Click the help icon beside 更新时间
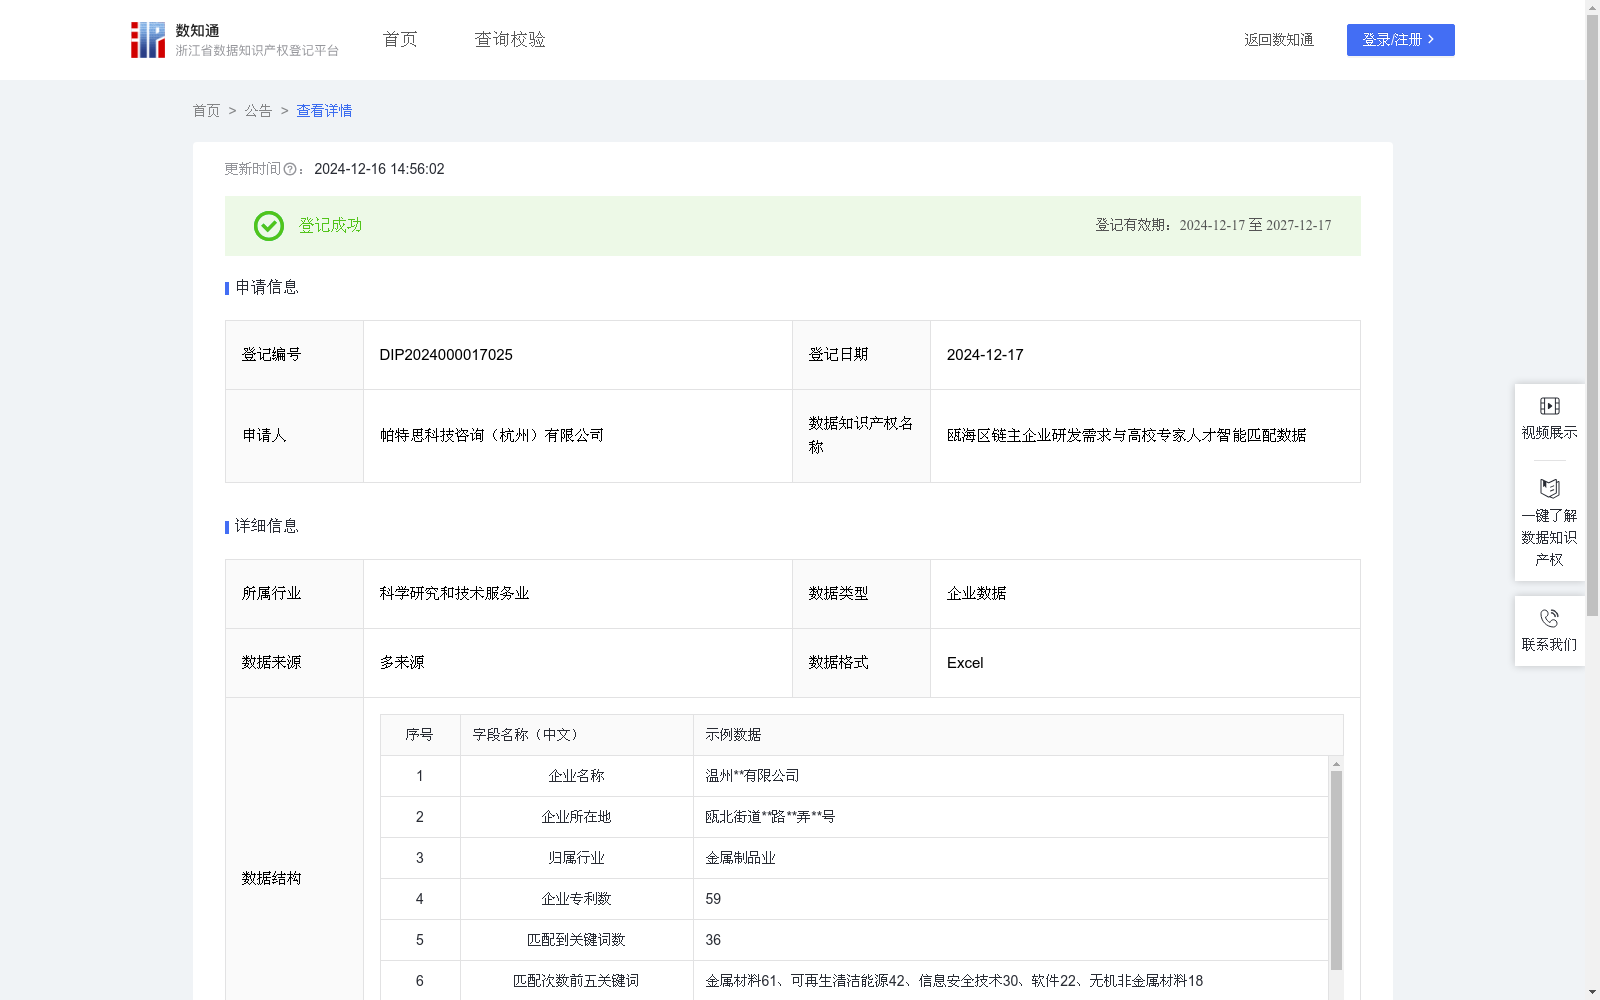The width and height of the screenshot is (1600, 1000). click(290, 170)
